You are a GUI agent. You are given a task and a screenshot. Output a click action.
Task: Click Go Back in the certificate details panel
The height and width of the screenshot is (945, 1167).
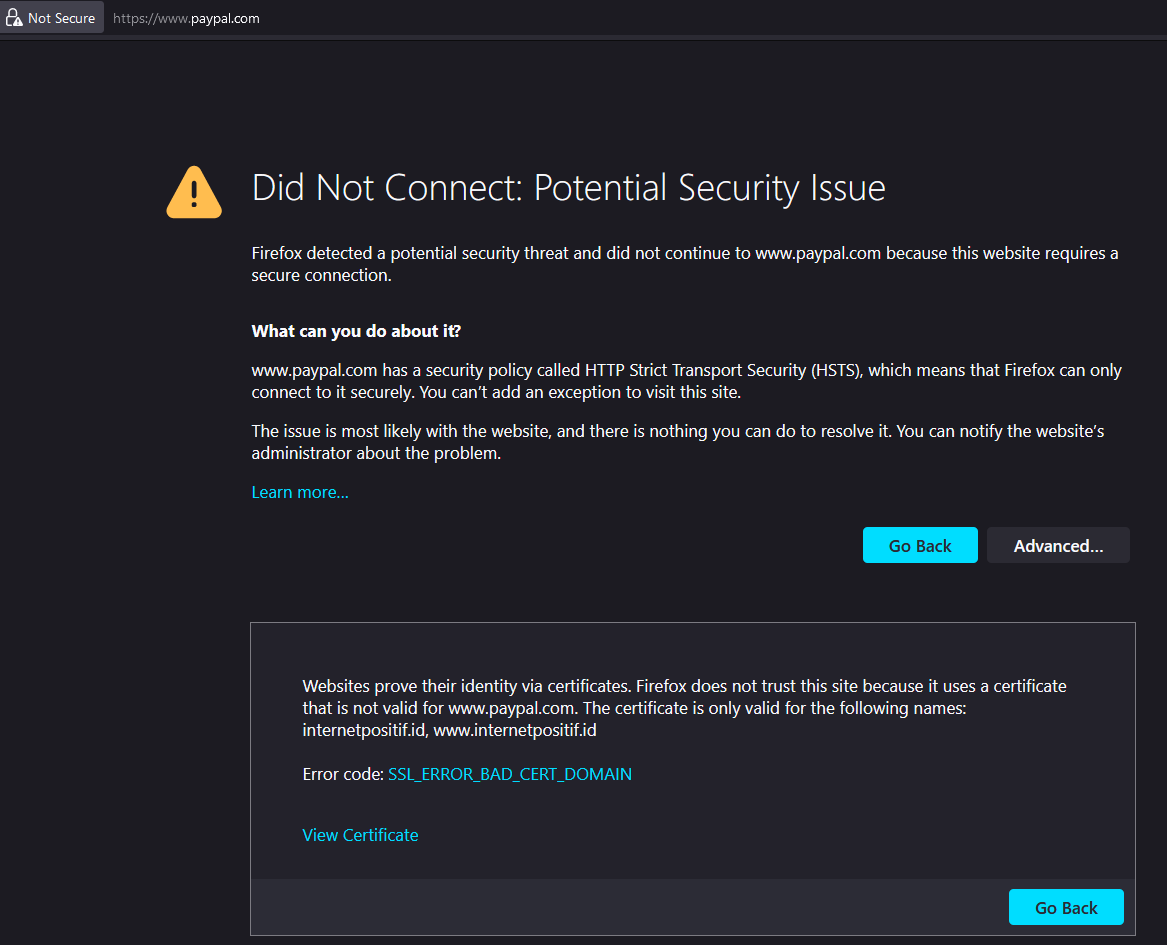[x=1066, y=908]
